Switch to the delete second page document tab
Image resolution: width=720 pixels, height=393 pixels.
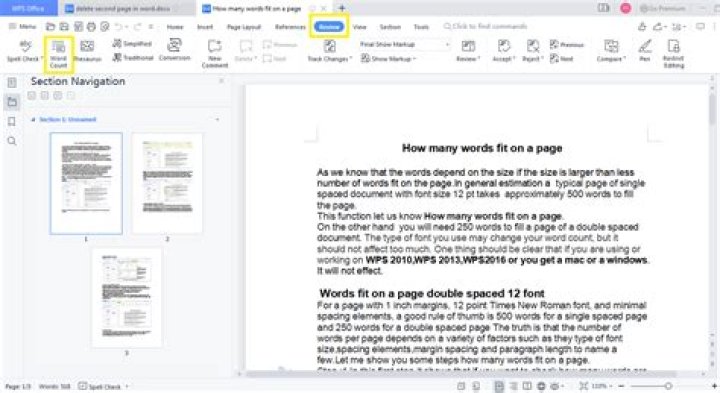124,8
